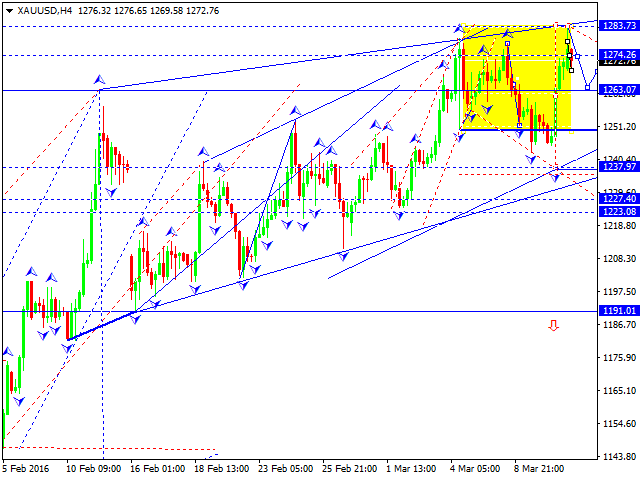Click the yellow highlighted rectangle on the chart

point(515,78)
